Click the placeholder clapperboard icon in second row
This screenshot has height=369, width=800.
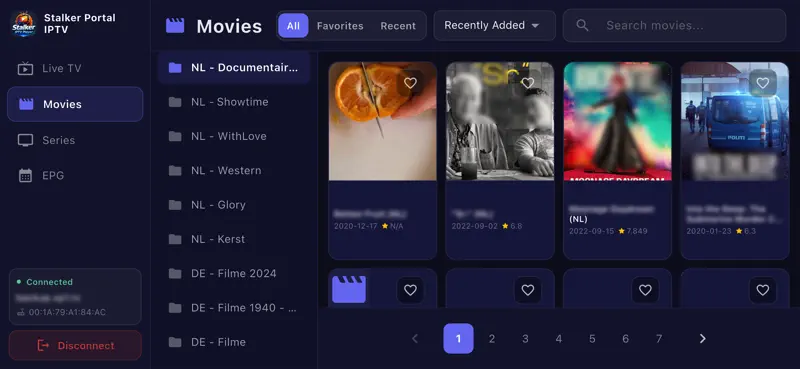(x=349, y=289)
